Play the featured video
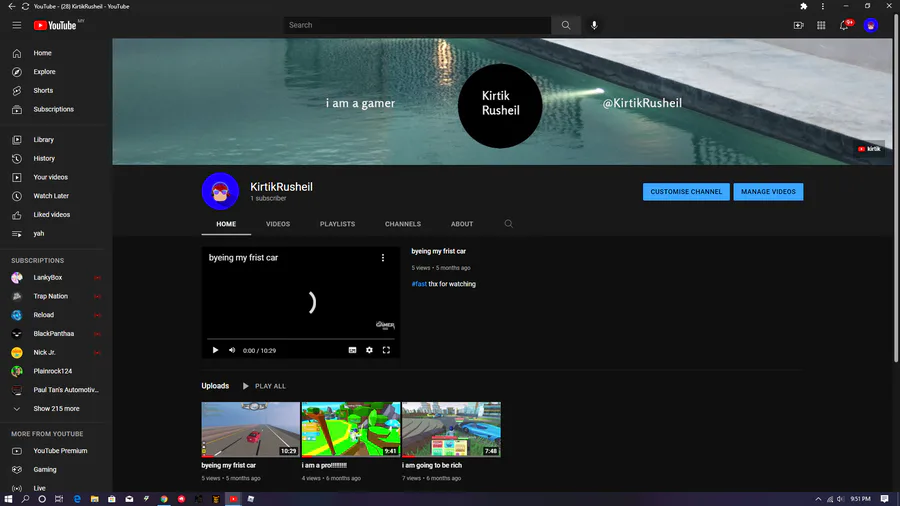 215,350
